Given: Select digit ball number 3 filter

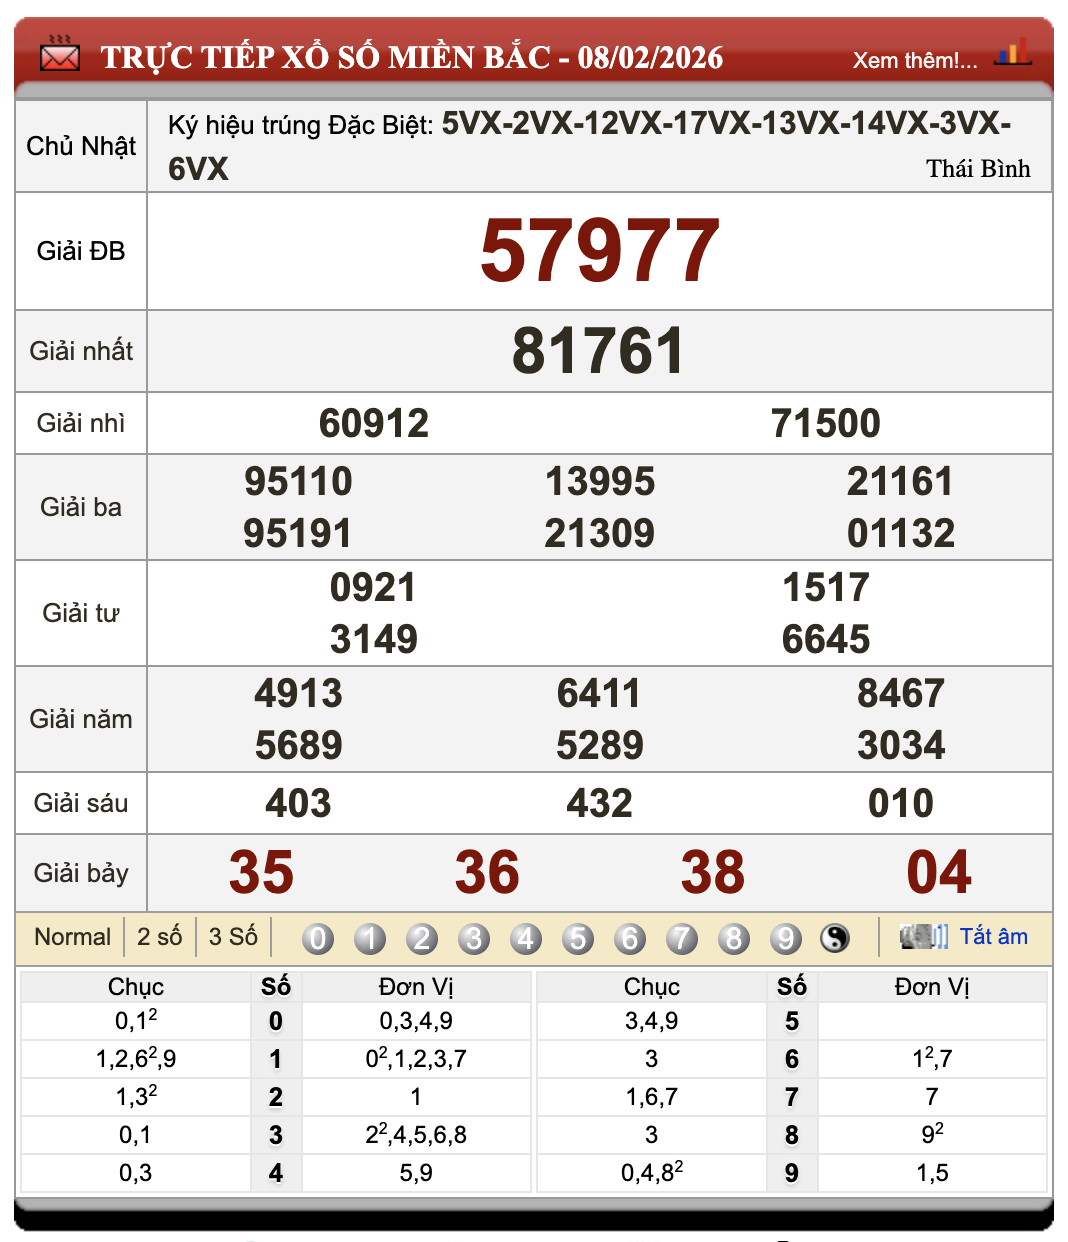Looking at the screenshot, I should click(474, 938).
